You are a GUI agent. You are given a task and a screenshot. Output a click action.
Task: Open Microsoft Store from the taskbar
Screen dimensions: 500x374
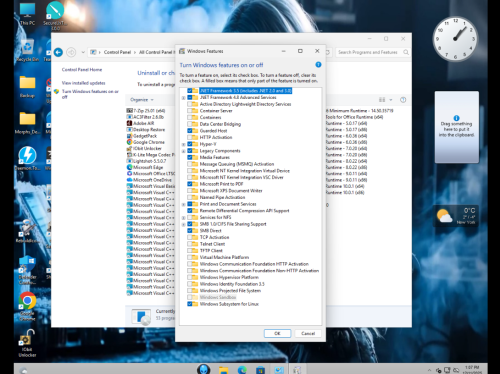tap(260, 370)
